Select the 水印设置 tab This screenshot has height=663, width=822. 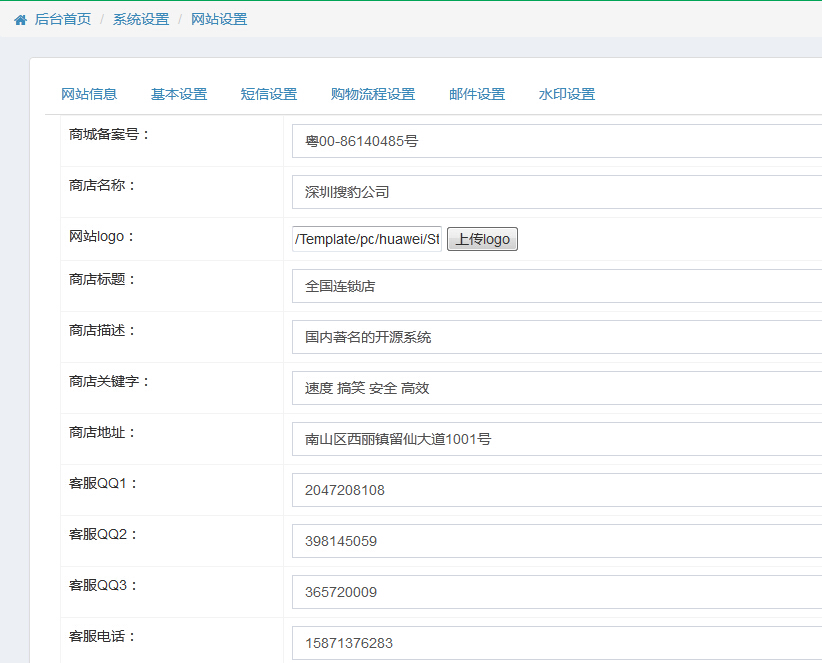coord(567,94)
